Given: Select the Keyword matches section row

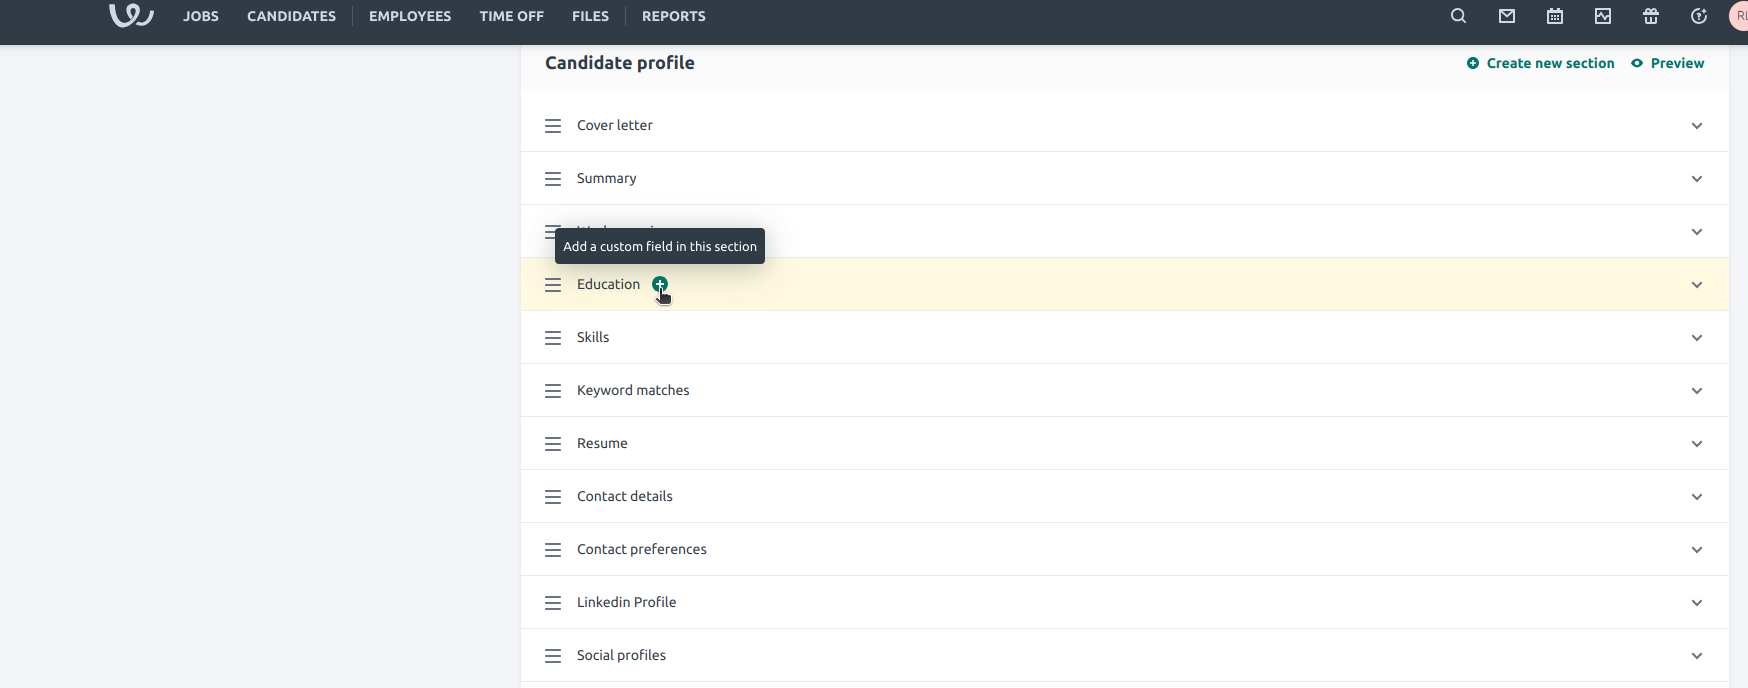Looking at the screenshot, I should pyautogui.click(x=632, y=390).
